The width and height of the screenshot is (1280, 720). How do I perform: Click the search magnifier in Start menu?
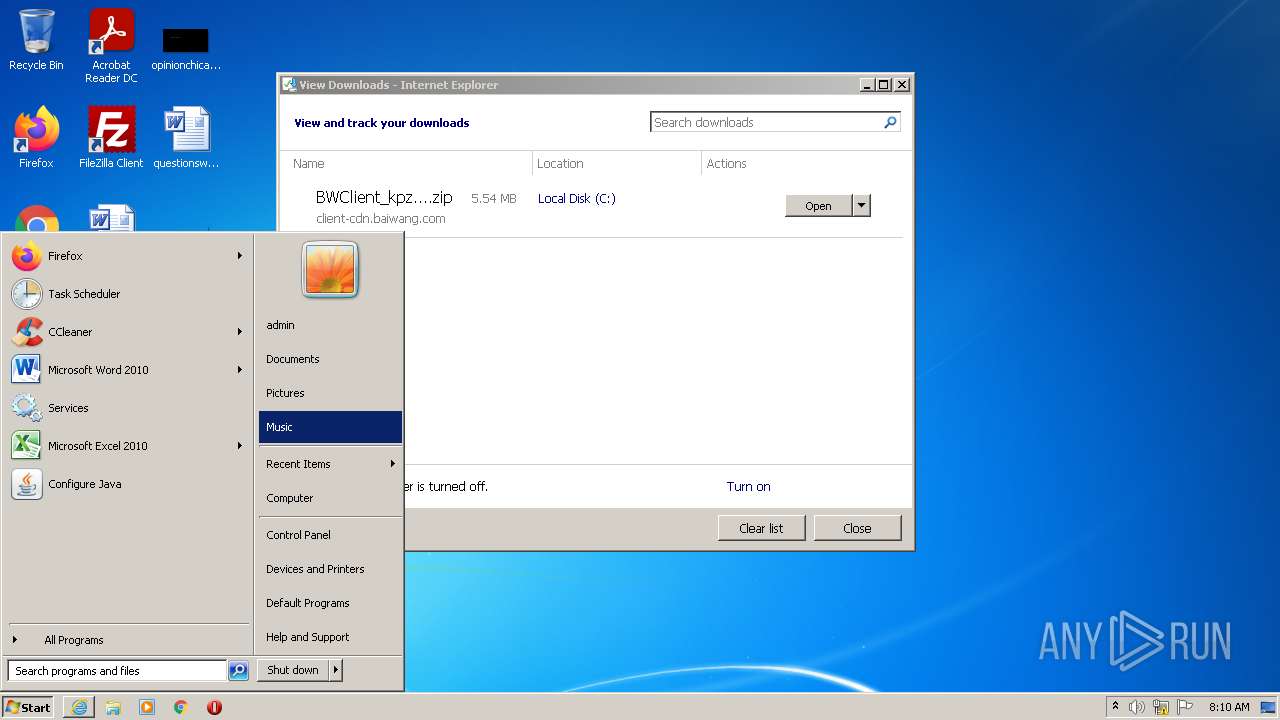tap(238, 671)
